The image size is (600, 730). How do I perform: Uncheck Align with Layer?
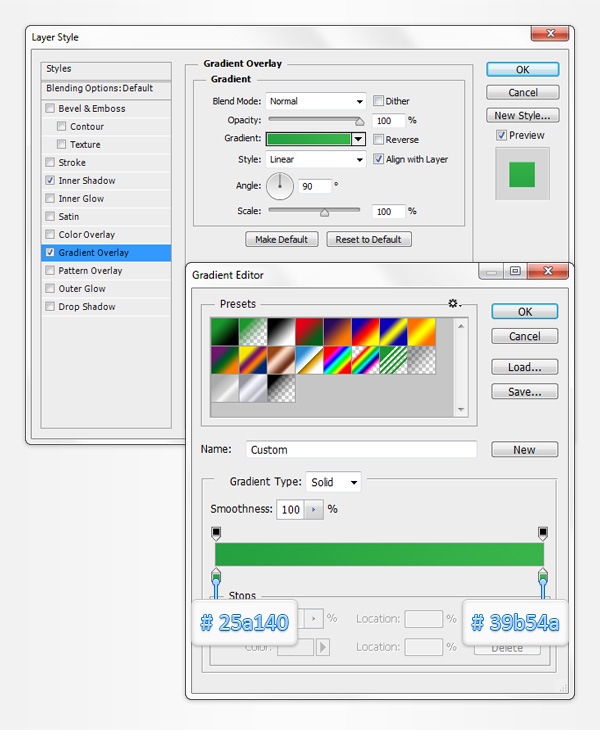tap(379, 159)
